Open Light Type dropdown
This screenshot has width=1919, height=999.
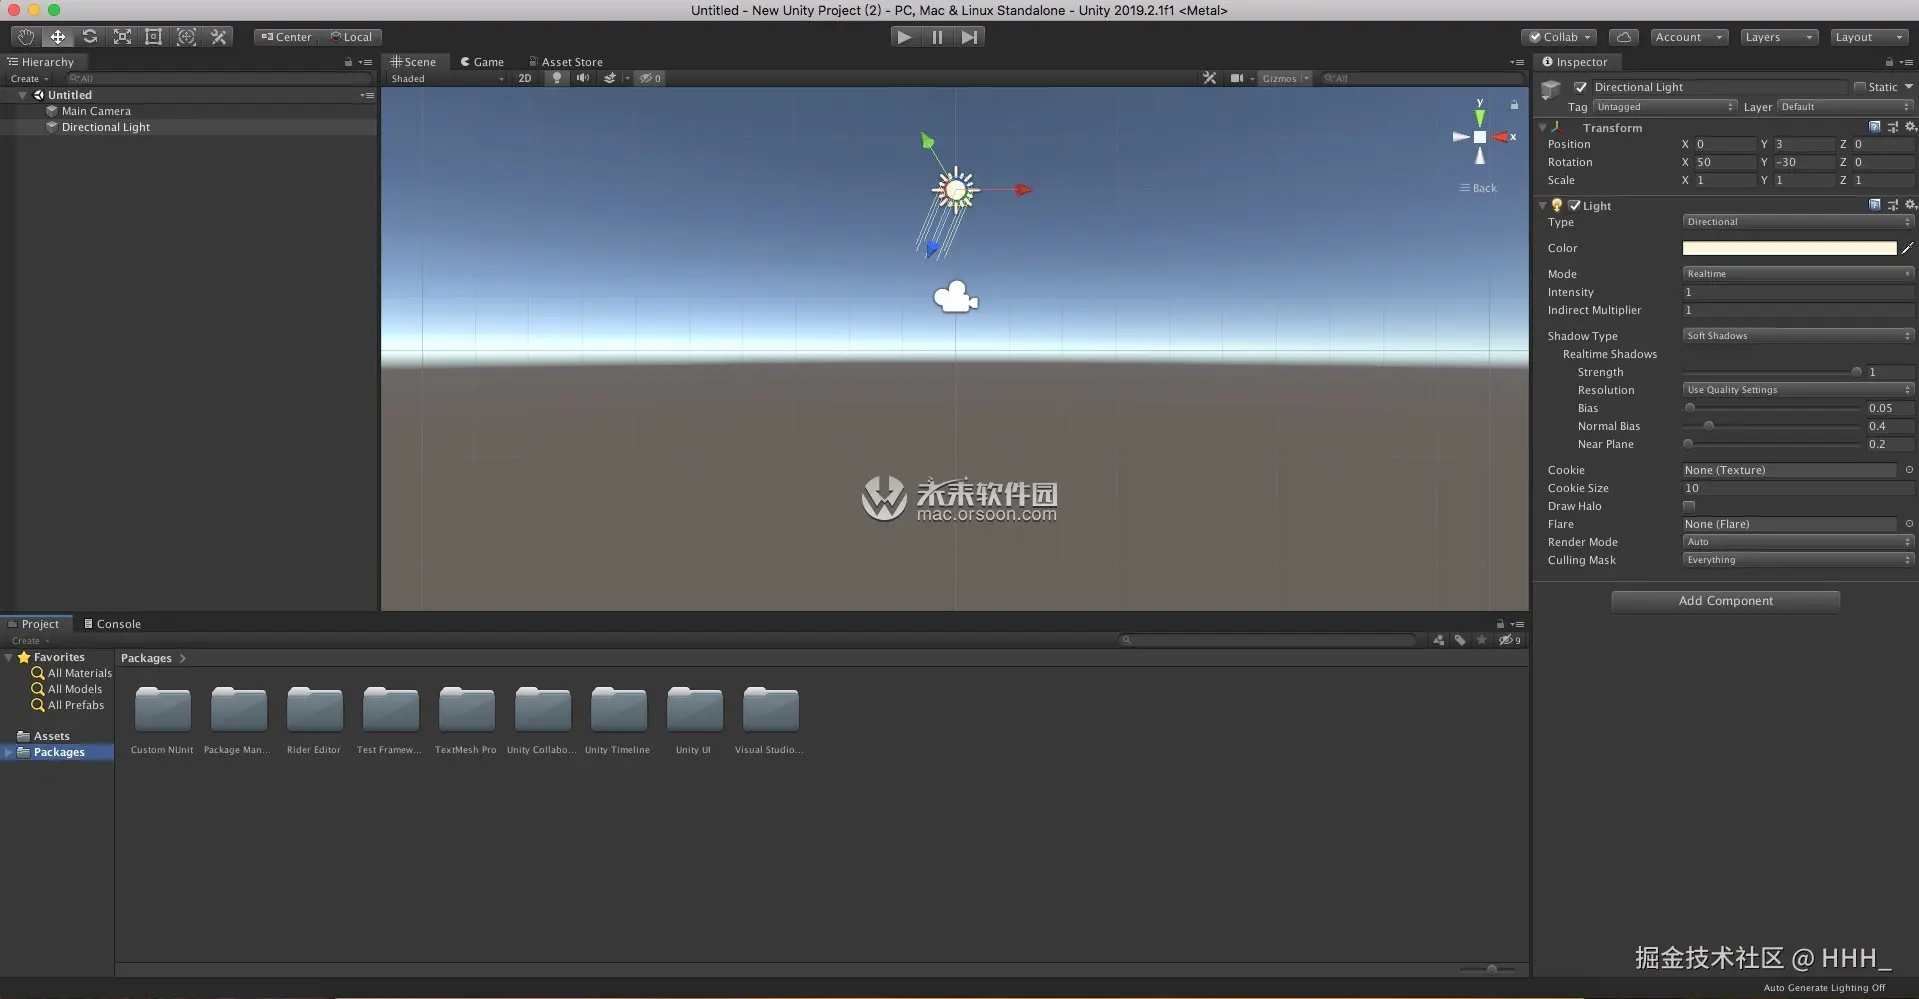tap(1798, 222)
